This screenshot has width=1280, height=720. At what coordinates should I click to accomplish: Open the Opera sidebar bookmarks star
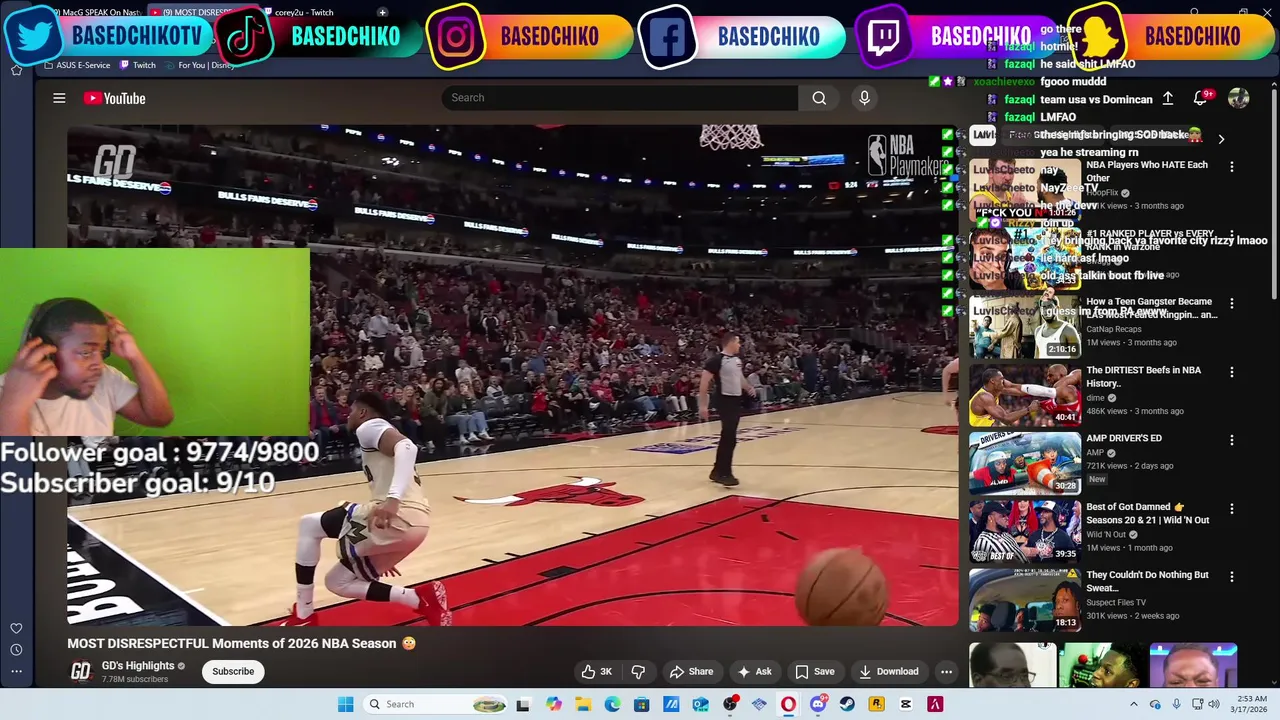(16, 70)
